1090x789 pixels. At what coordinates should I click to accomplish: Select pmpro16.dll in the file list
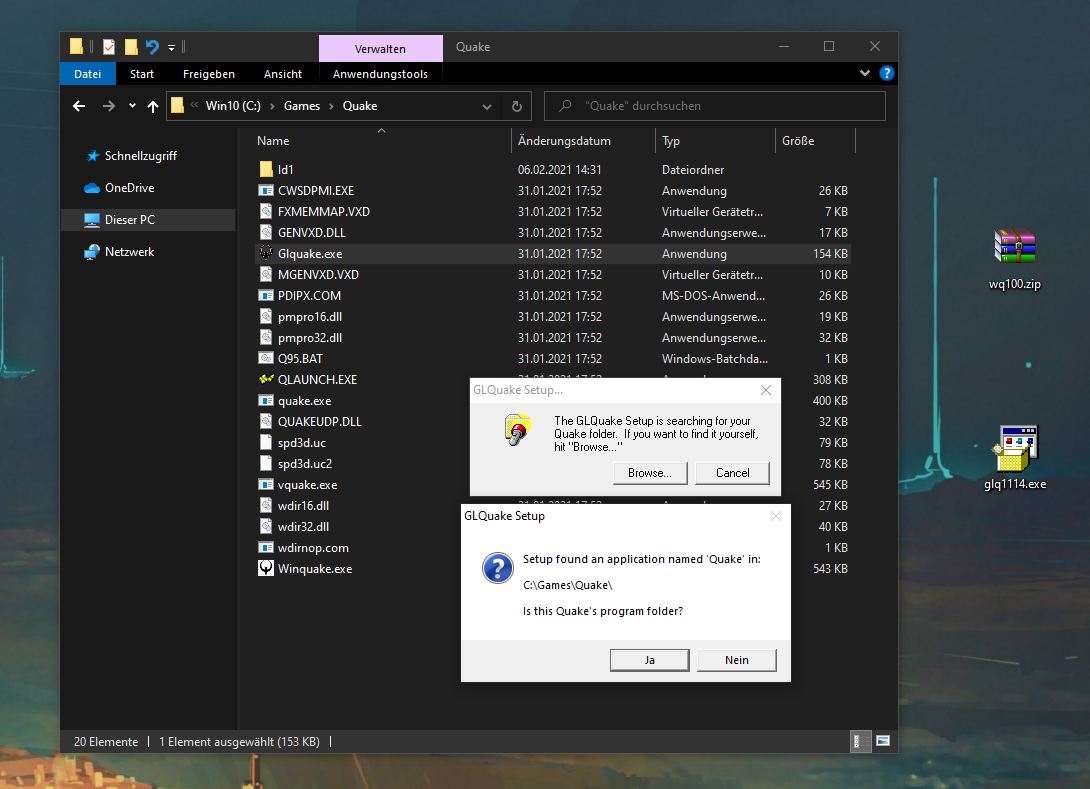[x=309, y=316]
